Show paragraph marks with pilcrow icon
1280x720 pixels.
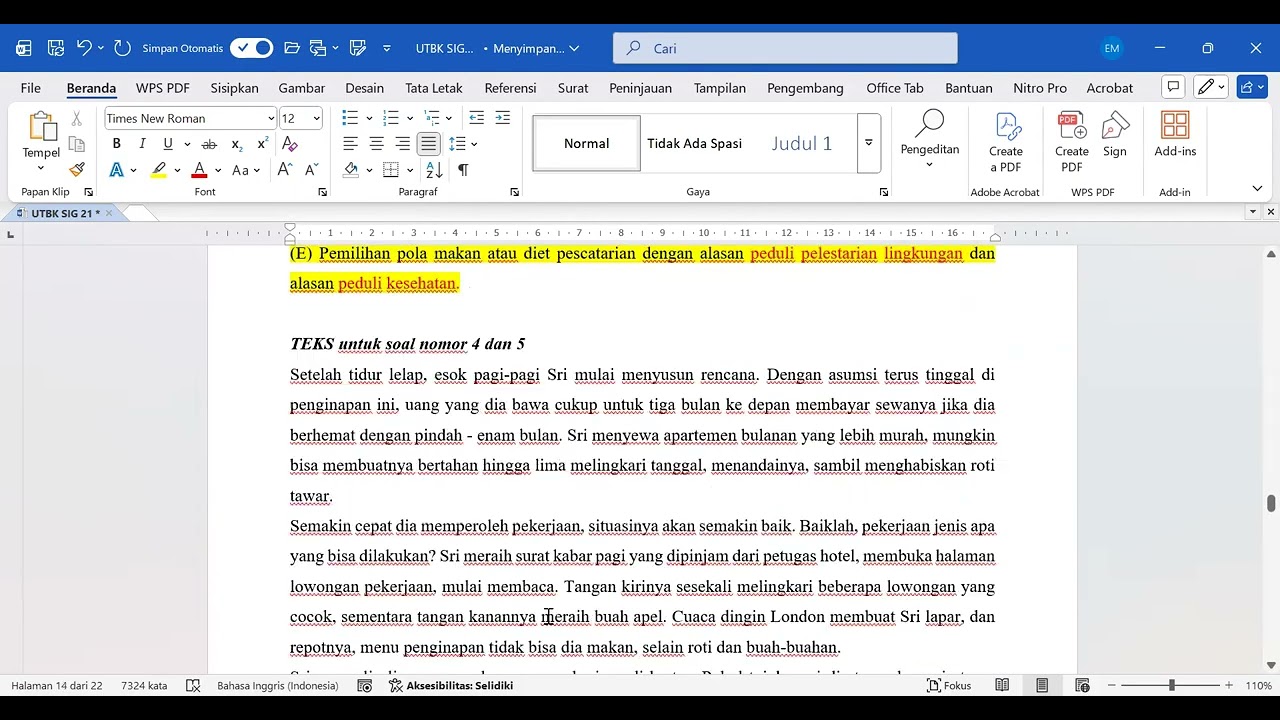tap(463, 170)
